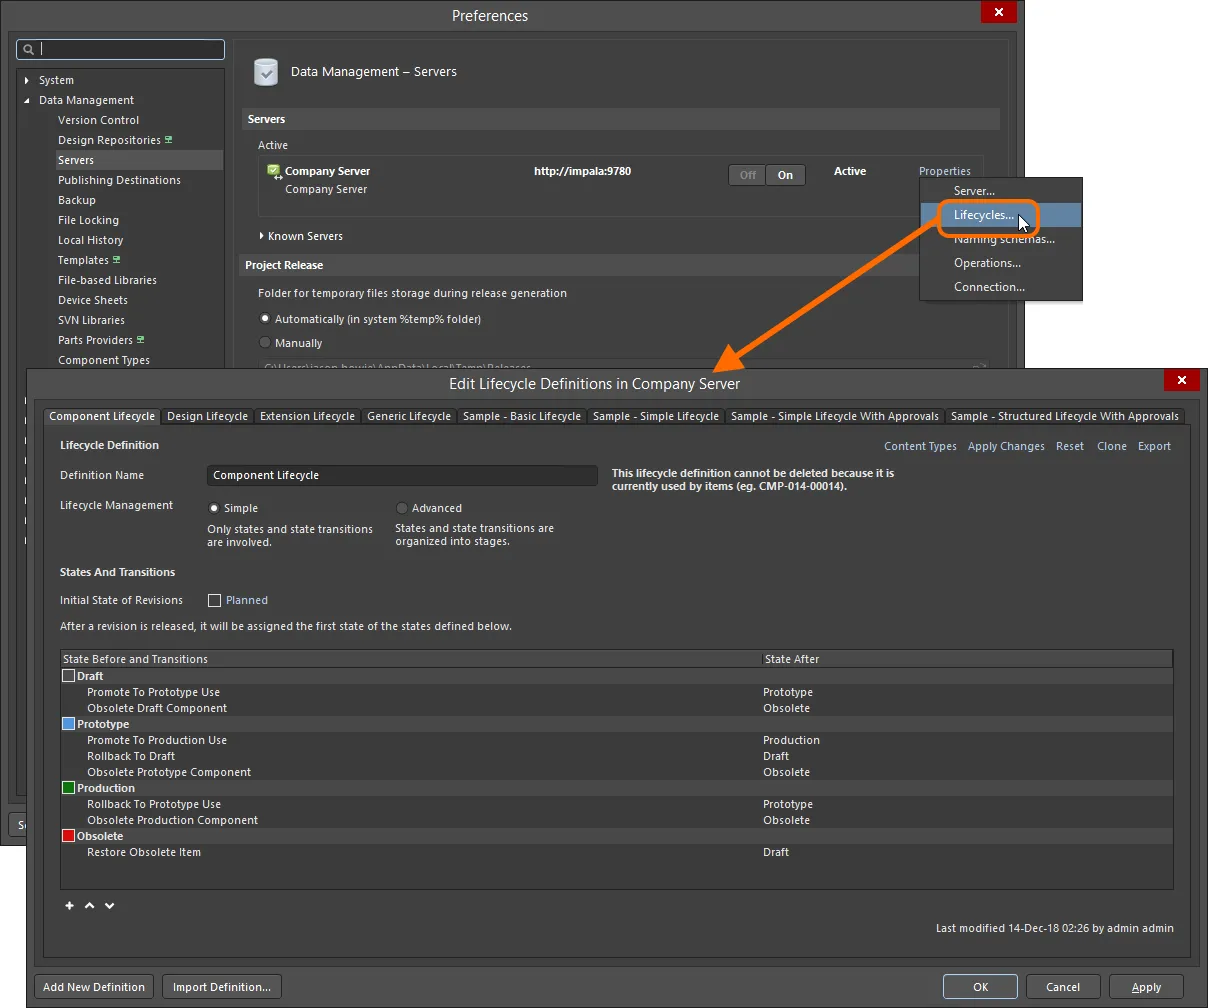This screenshot has height=1008, width=1208.
Task: Click the search magnifier icon in Preferences
Action: [x=29, y=49]
